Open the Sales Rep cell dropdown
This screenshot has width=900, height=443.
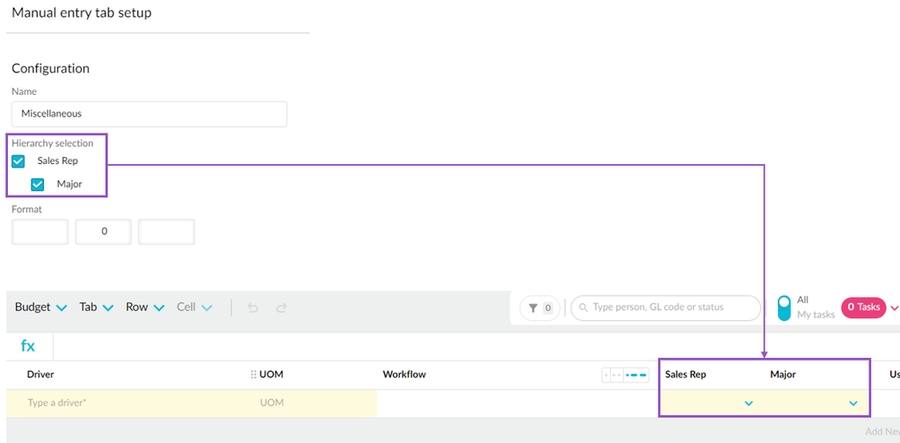(x=748, y=403)
